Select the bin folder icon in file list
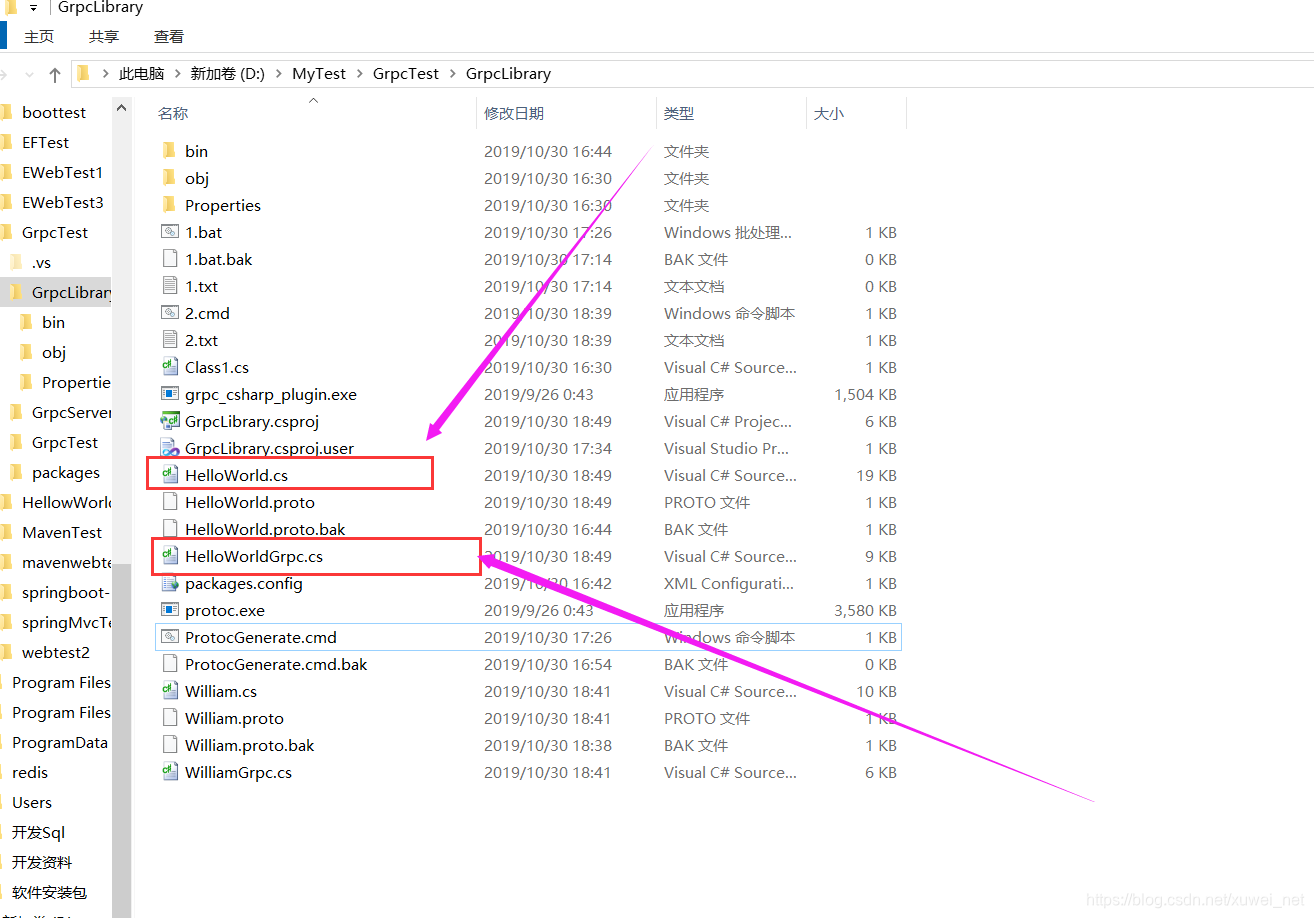The height and width of the screenshot is (918, 1314). click(168, 151)
